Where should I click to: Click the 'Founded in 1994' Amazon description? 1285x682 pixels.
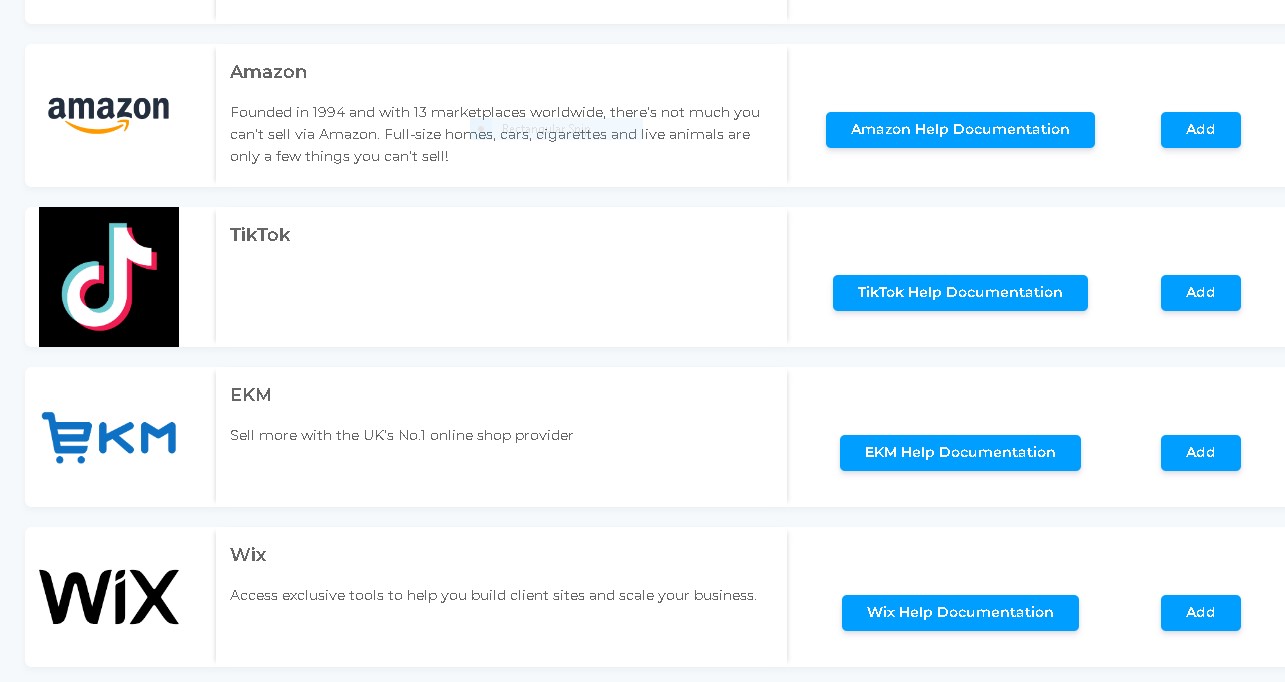click(x=495, y=134)
